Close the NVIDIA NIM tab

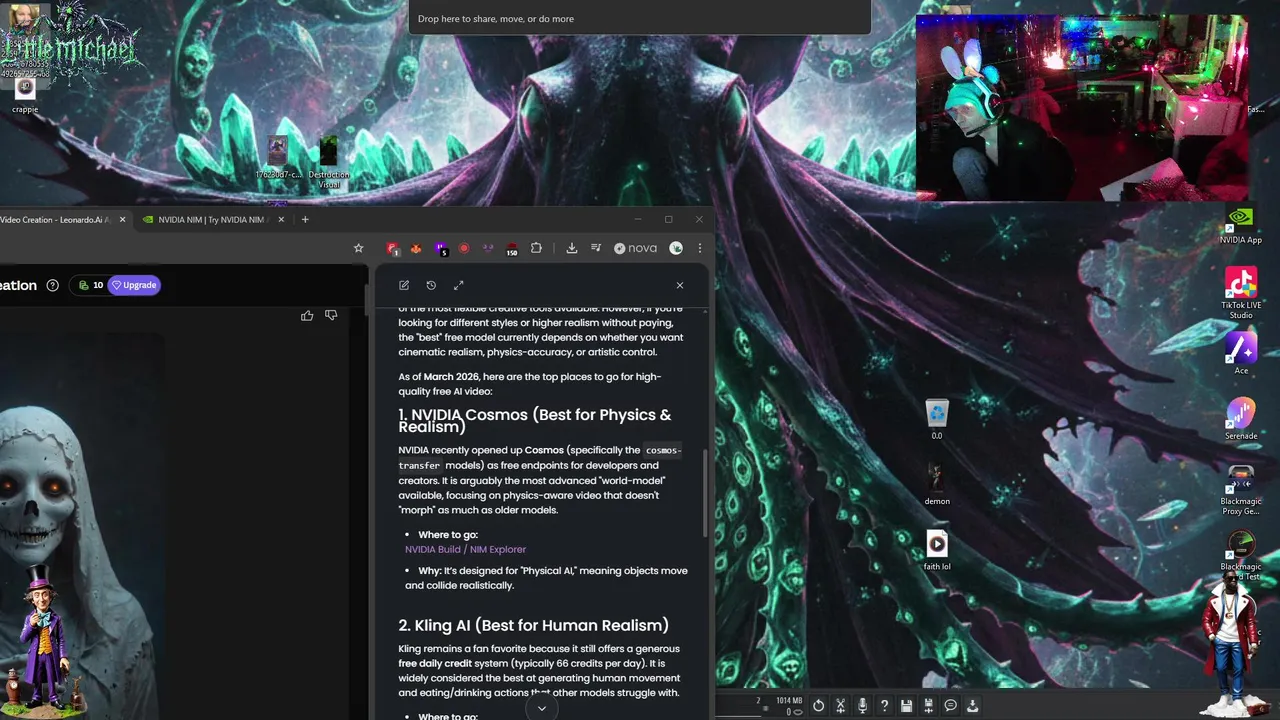pyautogui.click(x=281, y=219)
